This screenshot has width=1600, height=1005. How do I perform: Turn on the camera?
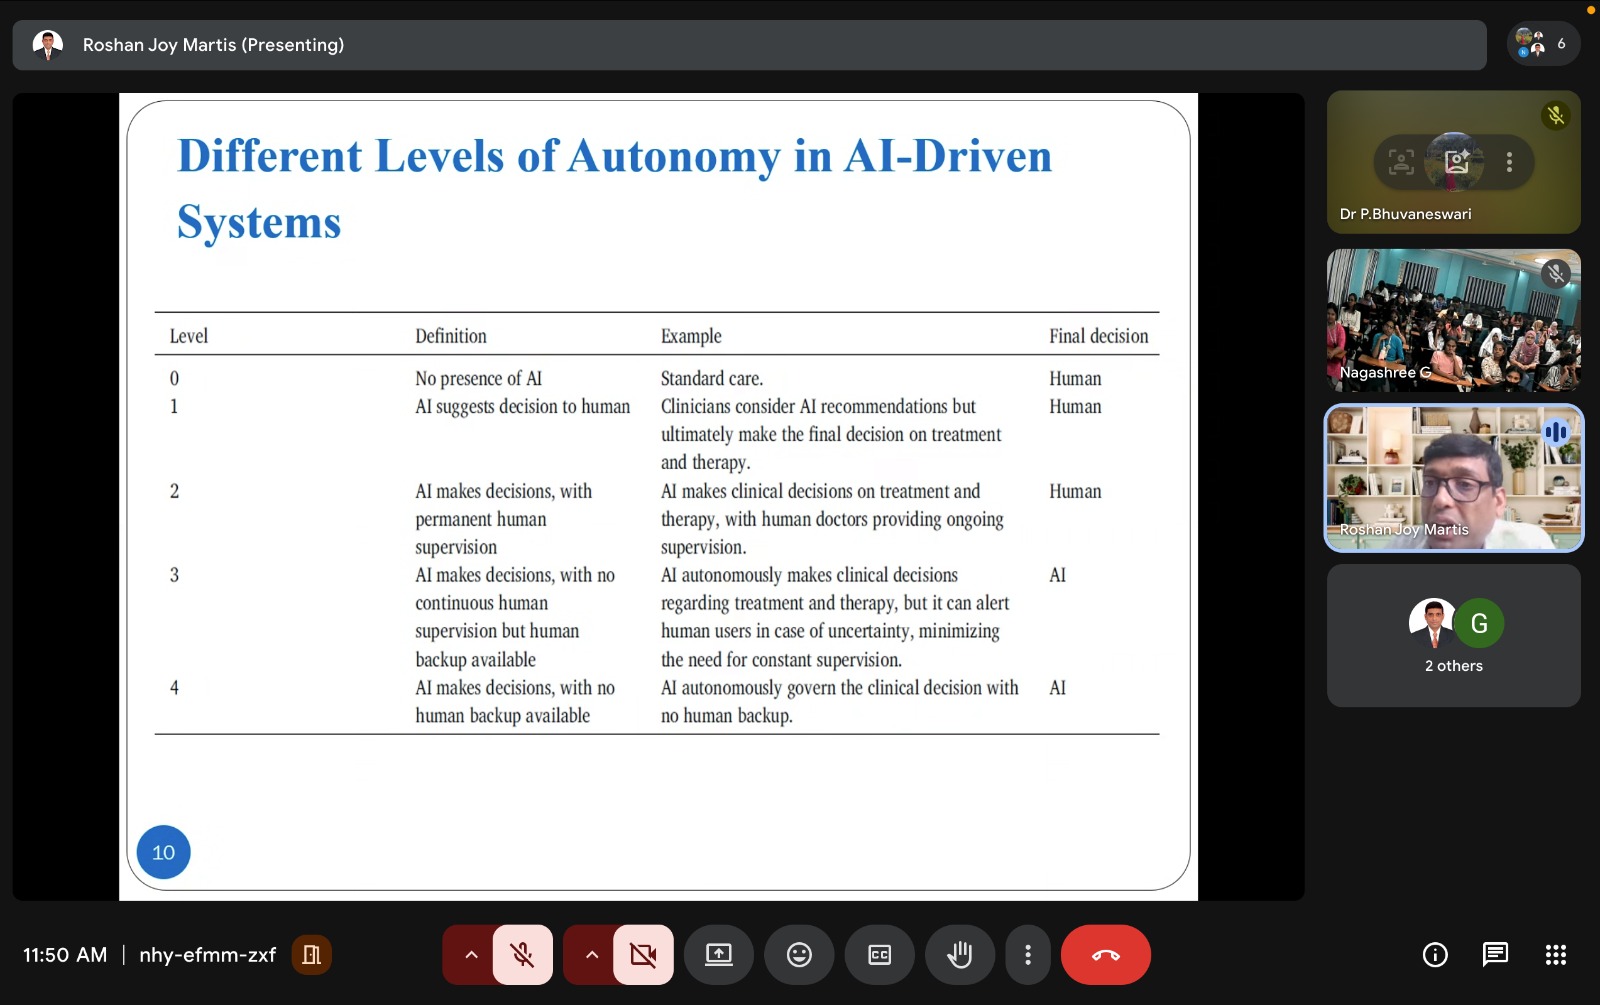point(643,955)
